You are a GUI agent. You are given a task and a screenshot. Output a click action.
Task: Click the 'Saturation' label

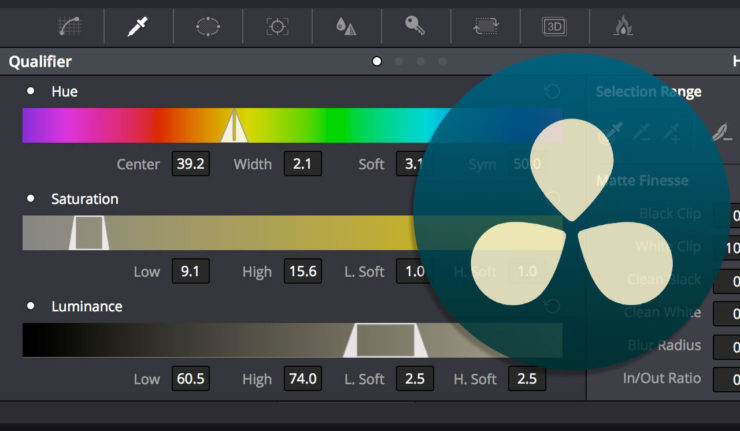point(84,199)
